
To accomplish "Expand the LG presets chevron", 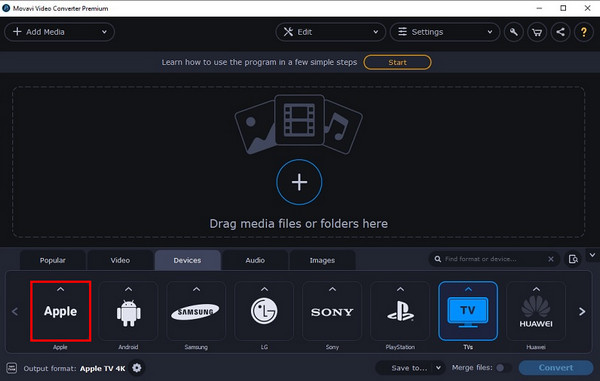I will [264, 290].
